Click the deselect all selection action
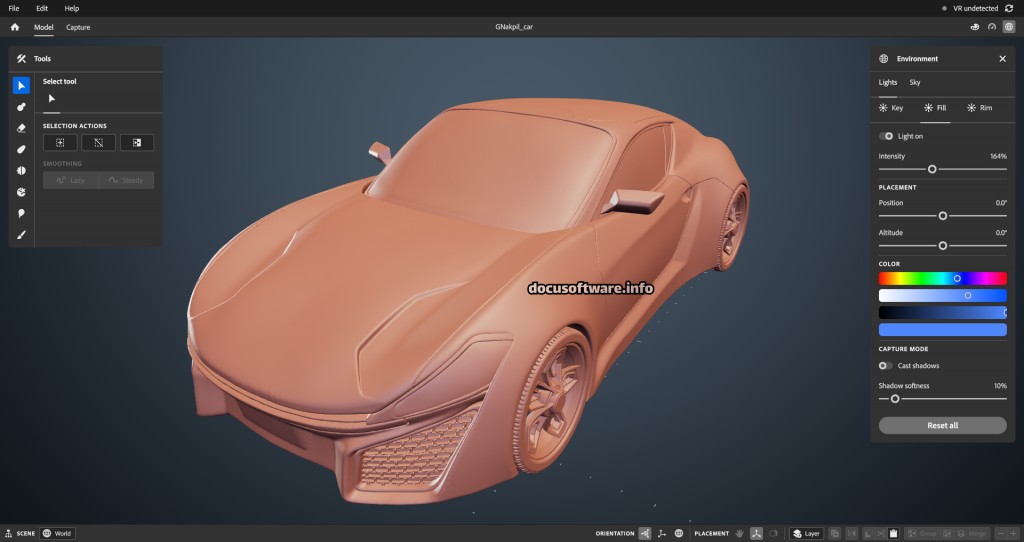 pos(98,143)
